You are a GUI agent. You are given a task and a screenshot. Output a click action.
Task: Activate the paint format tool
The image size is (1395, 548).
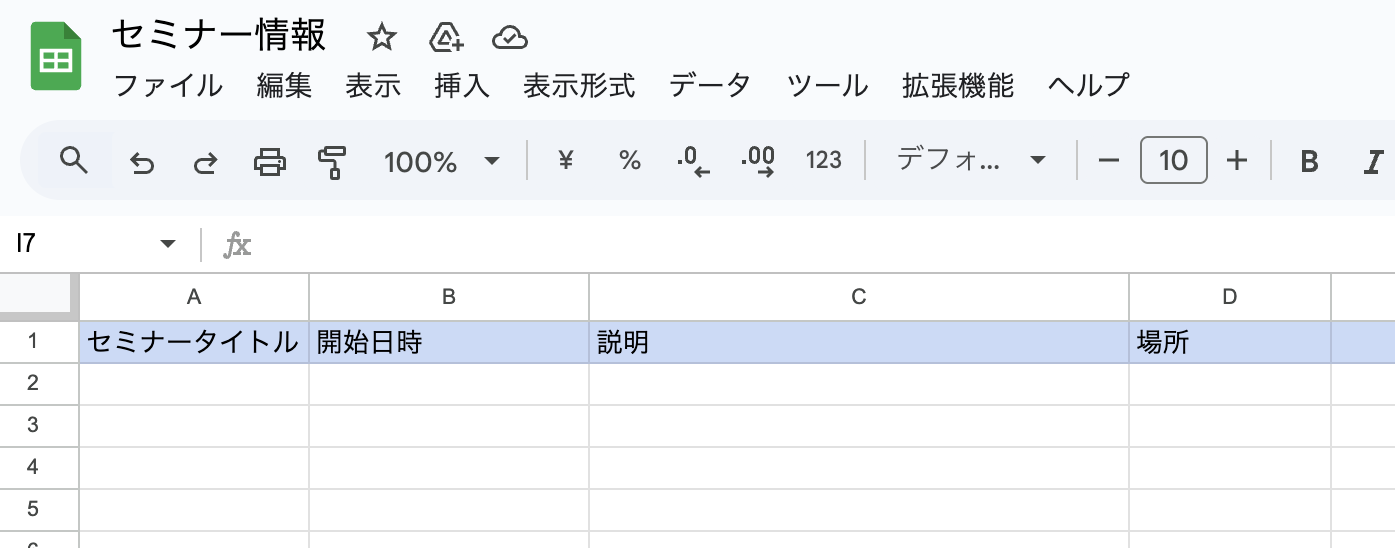coord(331,161)
